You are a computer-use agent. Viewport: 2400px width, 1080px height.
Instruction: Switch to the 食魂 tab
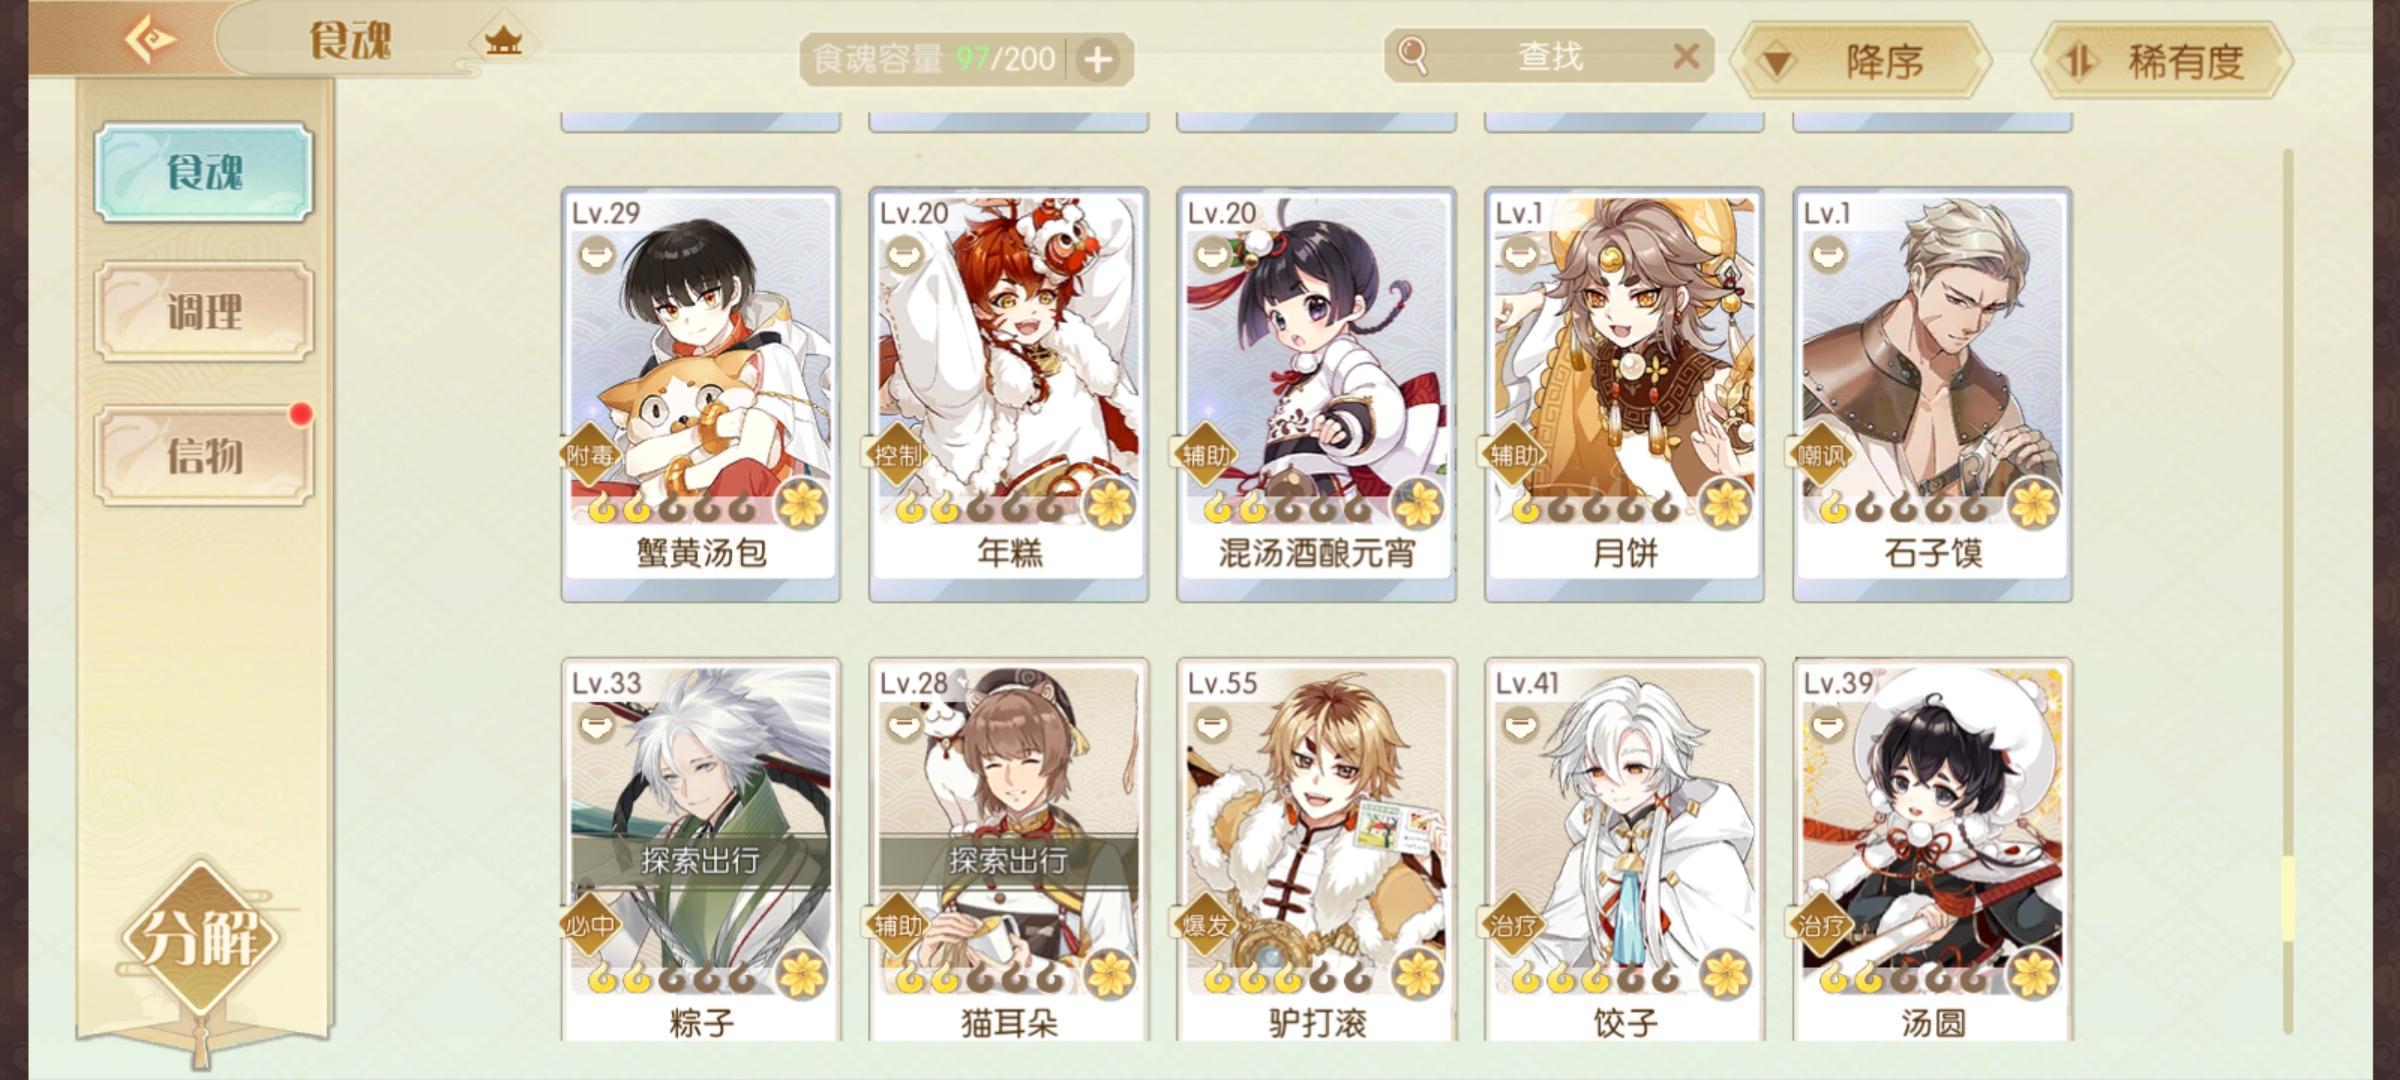tap(204, 172)
